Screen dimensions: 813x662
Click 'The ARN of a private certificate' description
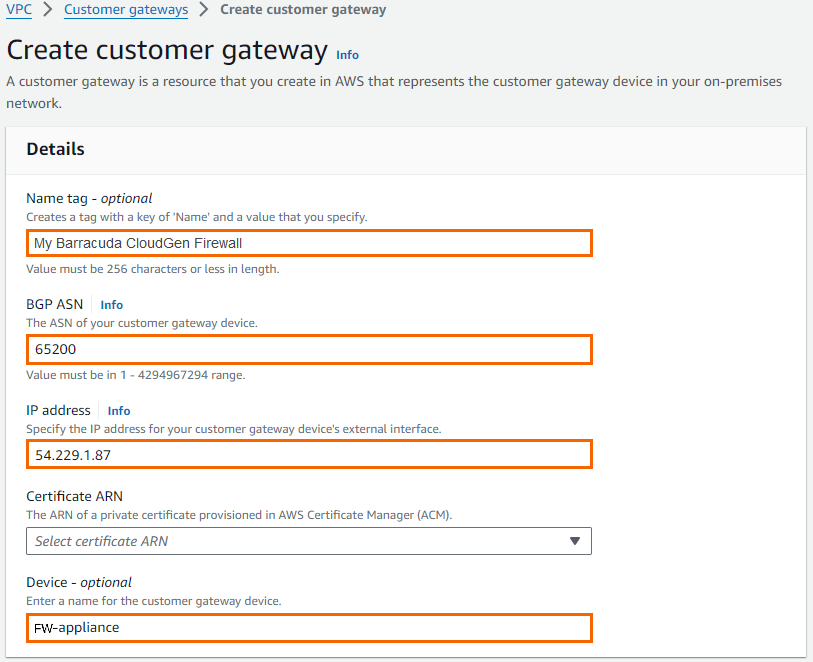[239, 515]
